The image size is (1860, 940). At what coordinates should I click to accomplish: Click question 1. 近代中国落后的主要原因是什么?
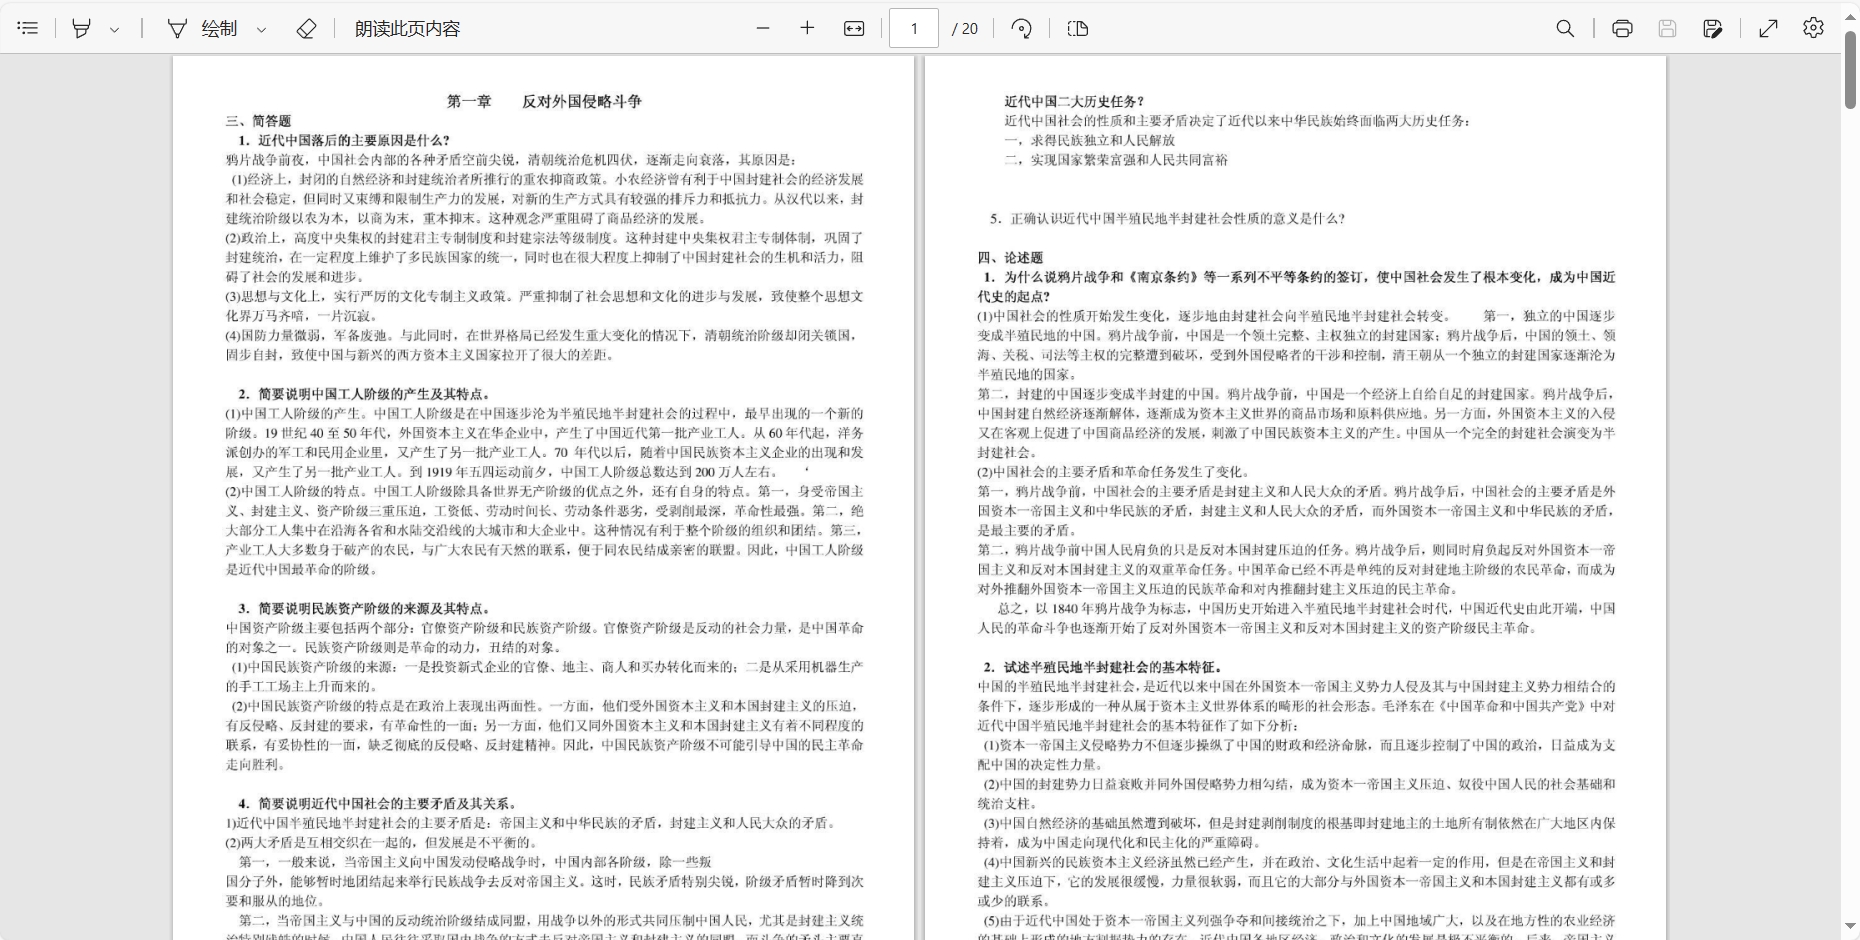click(x=344, y=140)
